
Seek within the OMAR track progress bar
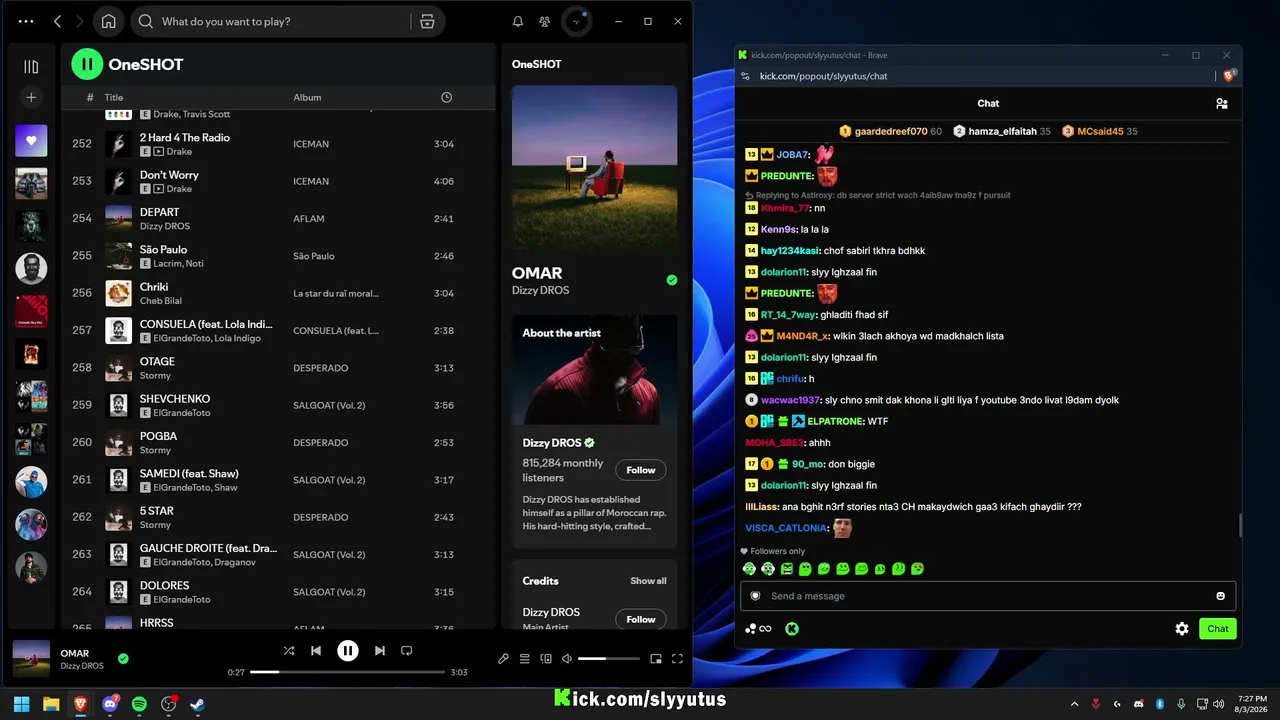(347, 672)
